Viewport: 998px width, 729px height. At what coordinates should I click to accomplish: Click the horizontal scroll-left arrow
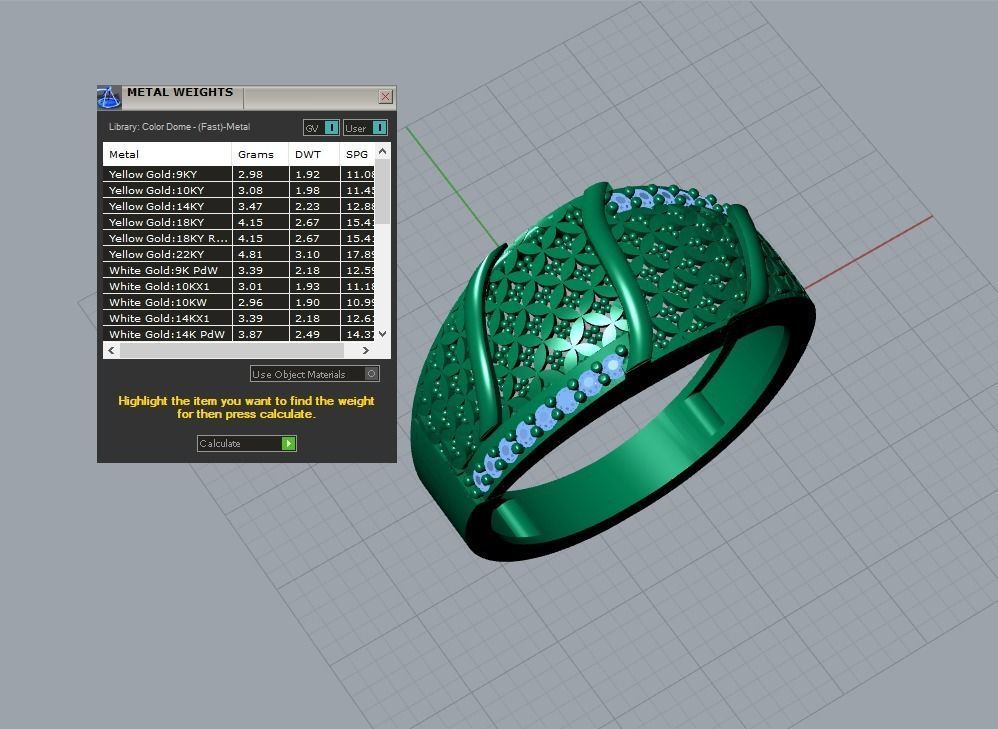click(x=111, y=350)
